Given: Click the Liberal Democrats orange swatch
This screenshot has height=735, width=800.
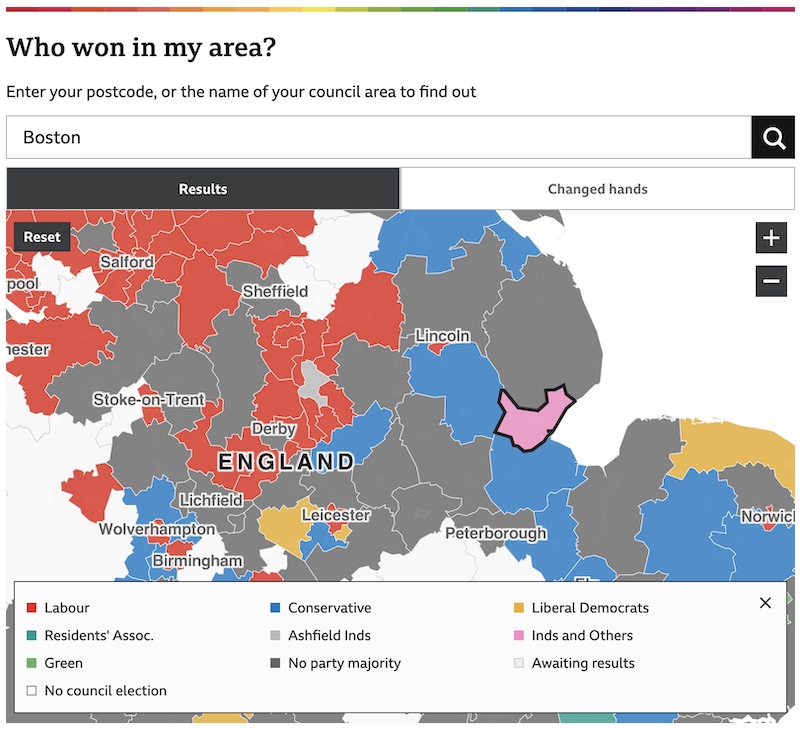Looking at the screenshot, I should 518,608.
